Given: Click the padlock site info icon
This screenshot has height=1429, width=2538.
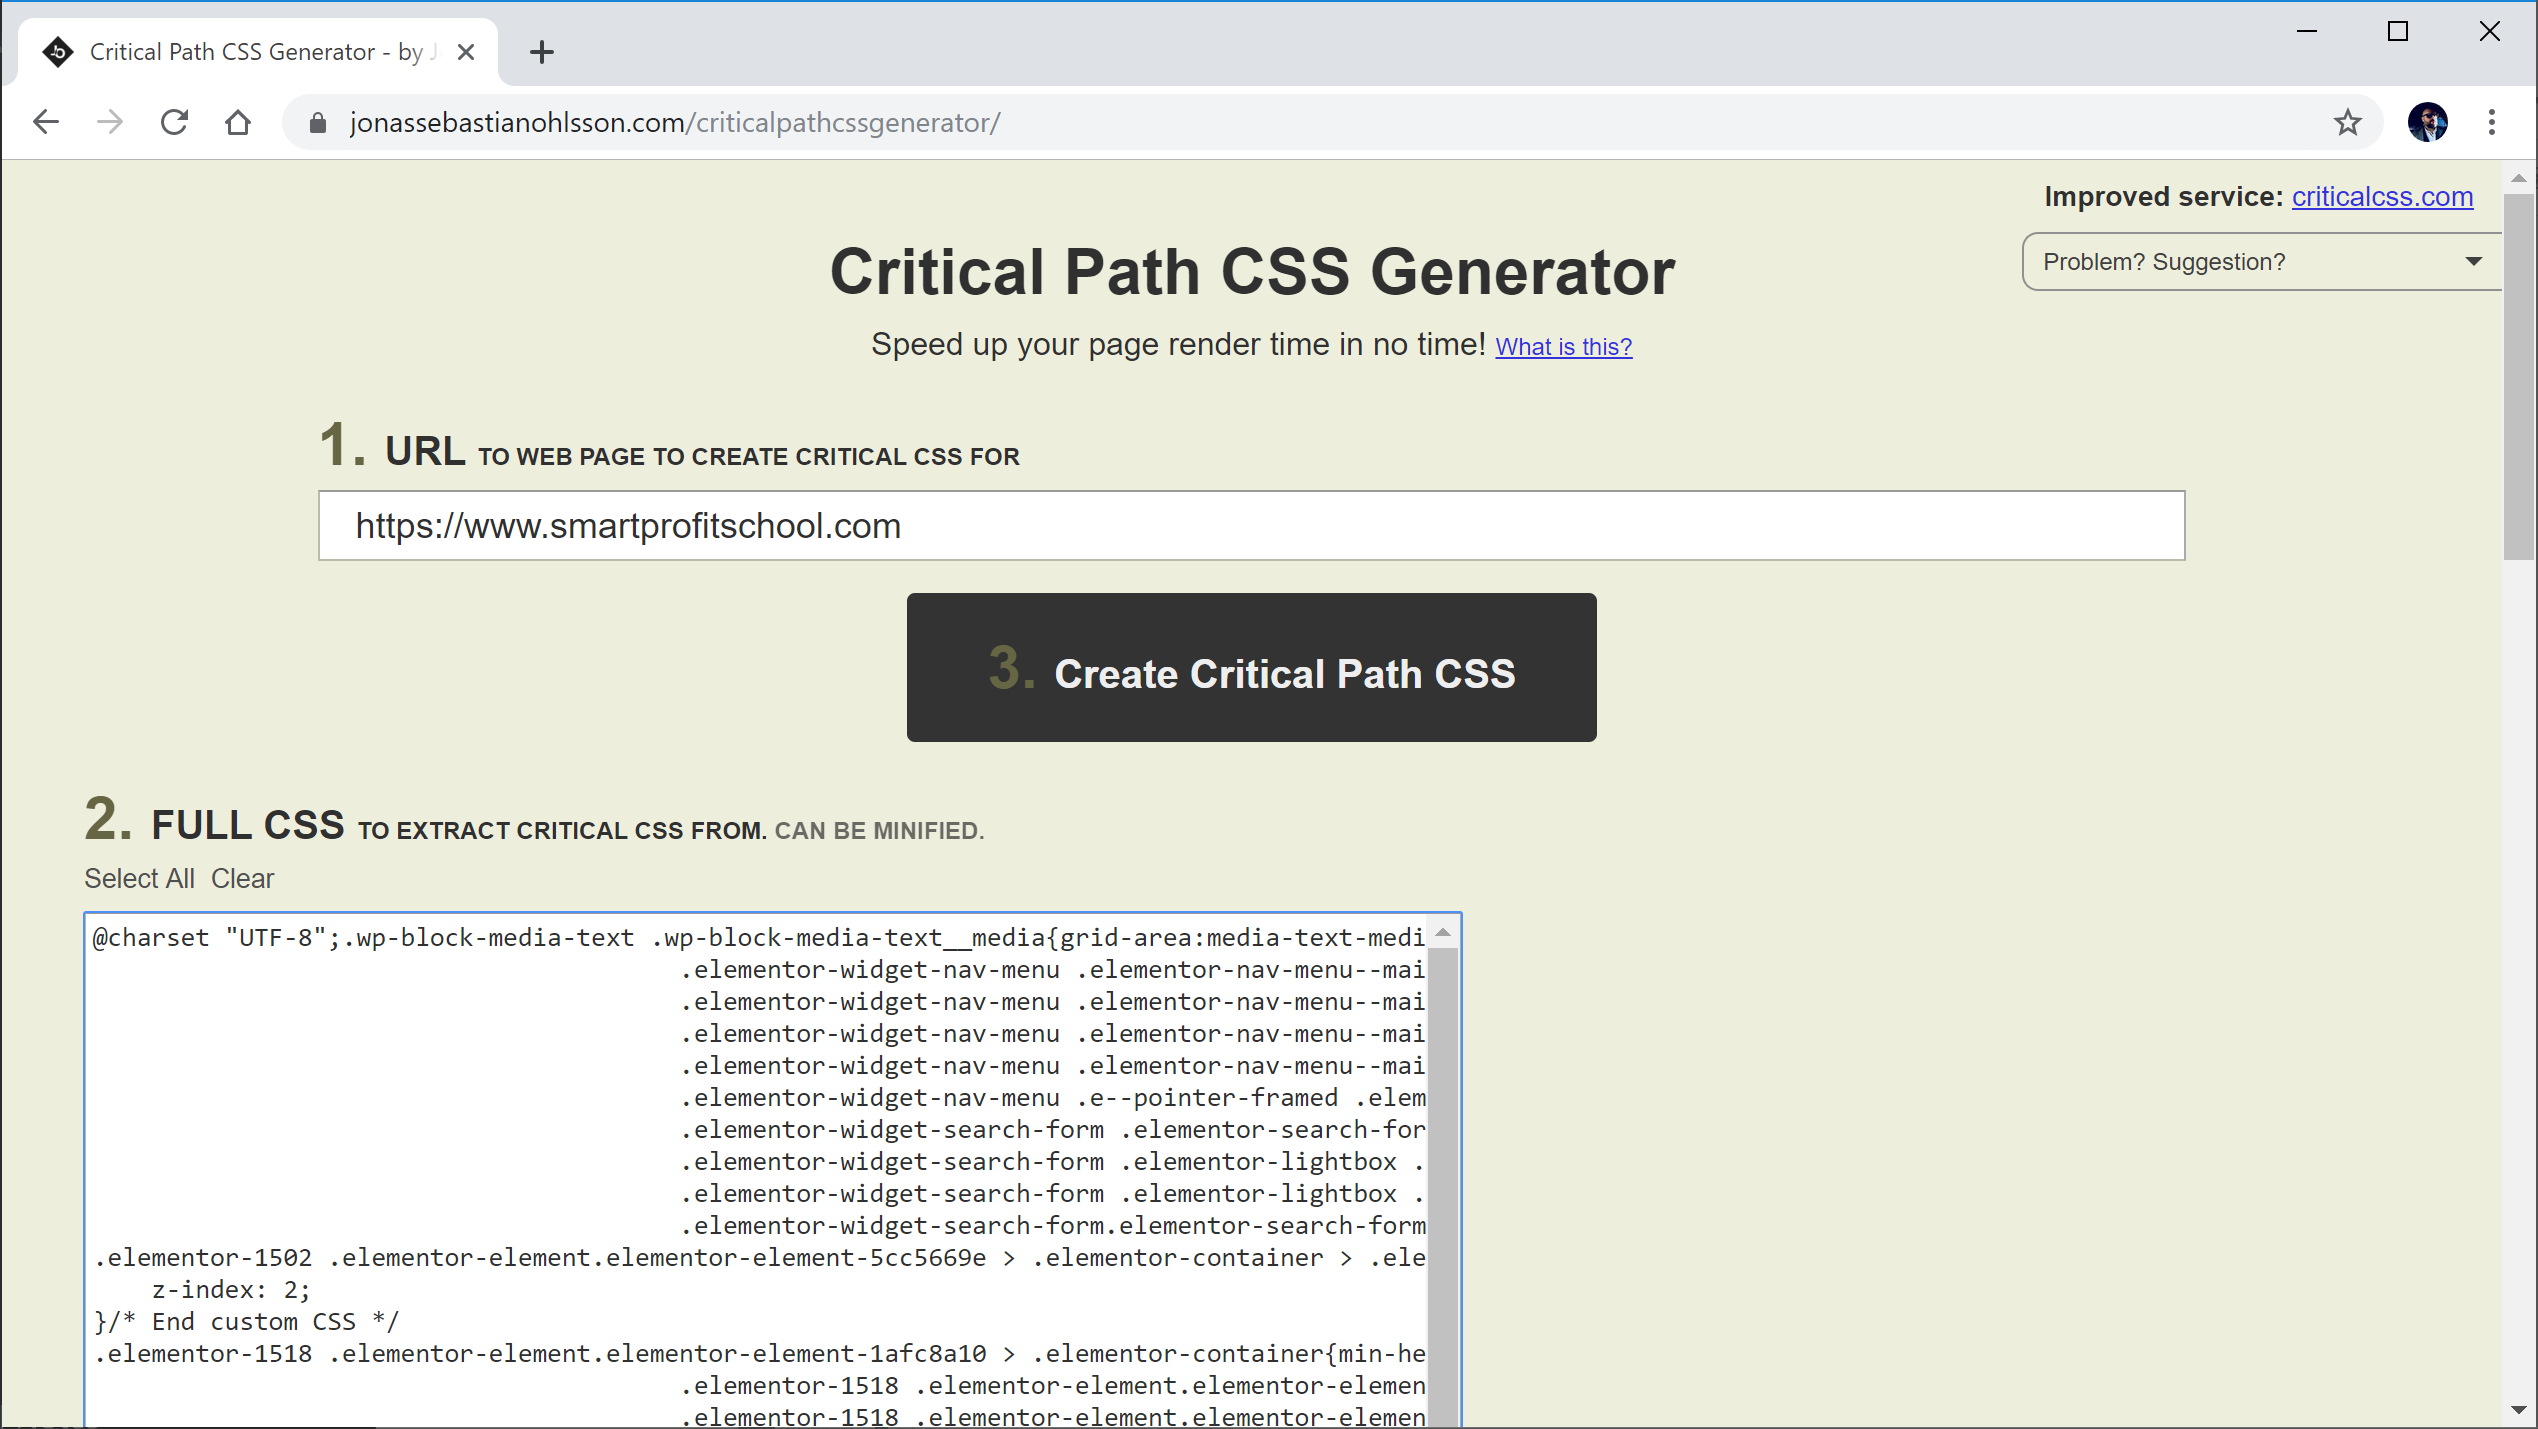Looking at the screenshot, I should pyautogui.click(x=318, y=122).
